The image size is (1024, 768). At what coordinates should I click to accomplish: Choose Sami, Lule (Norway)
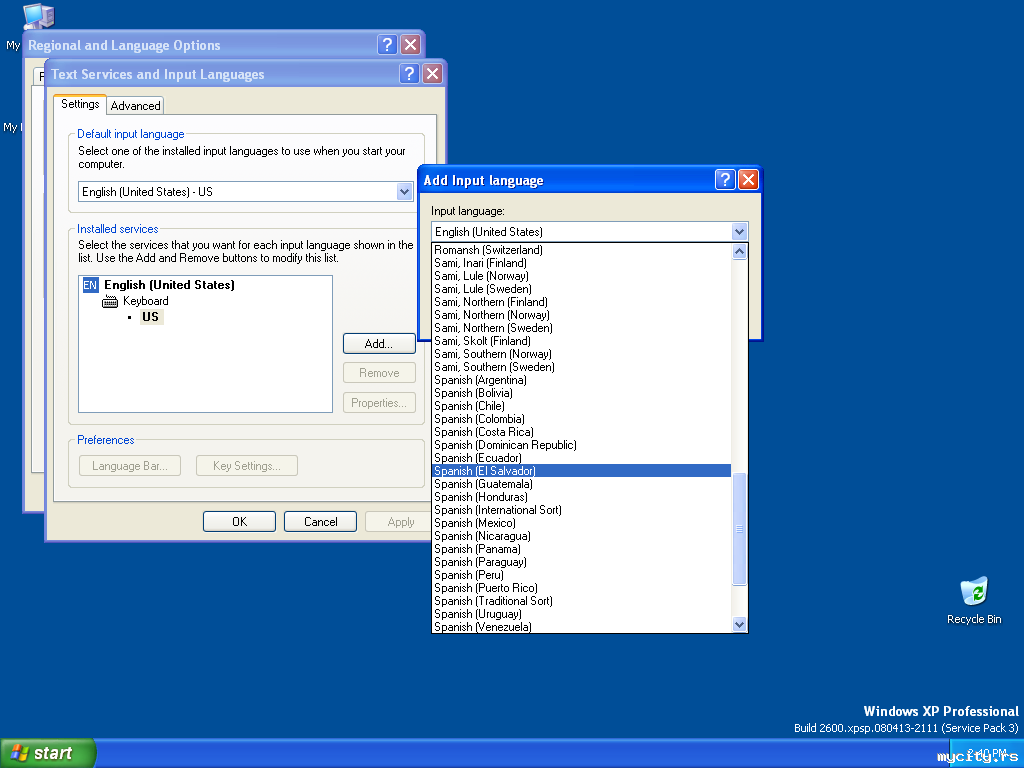tap(581, 276)
